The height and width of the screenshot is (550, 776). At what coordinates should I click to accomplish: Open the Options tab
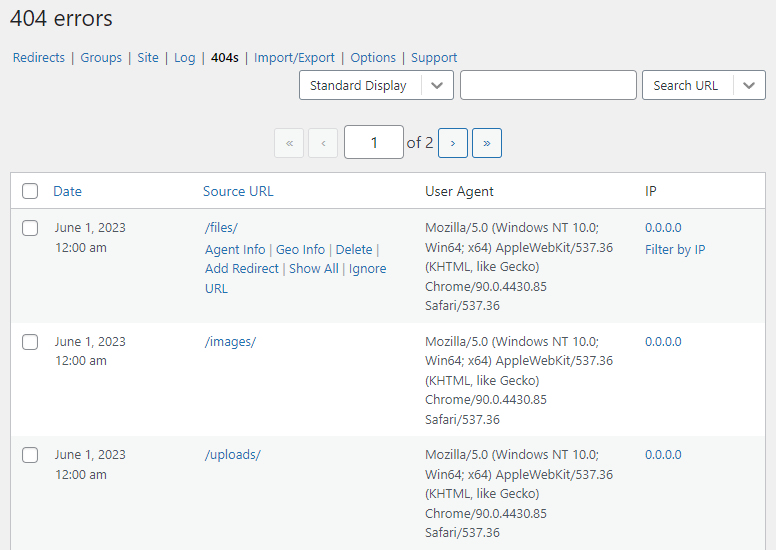[373, 58]
